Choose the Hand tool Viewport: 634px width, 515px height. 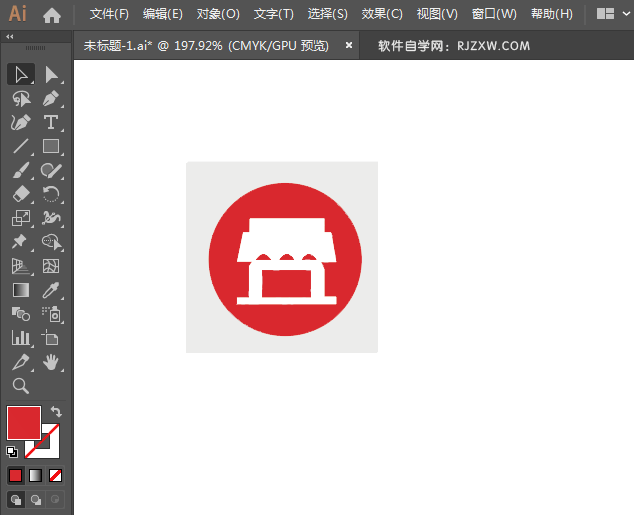[51, 362]
